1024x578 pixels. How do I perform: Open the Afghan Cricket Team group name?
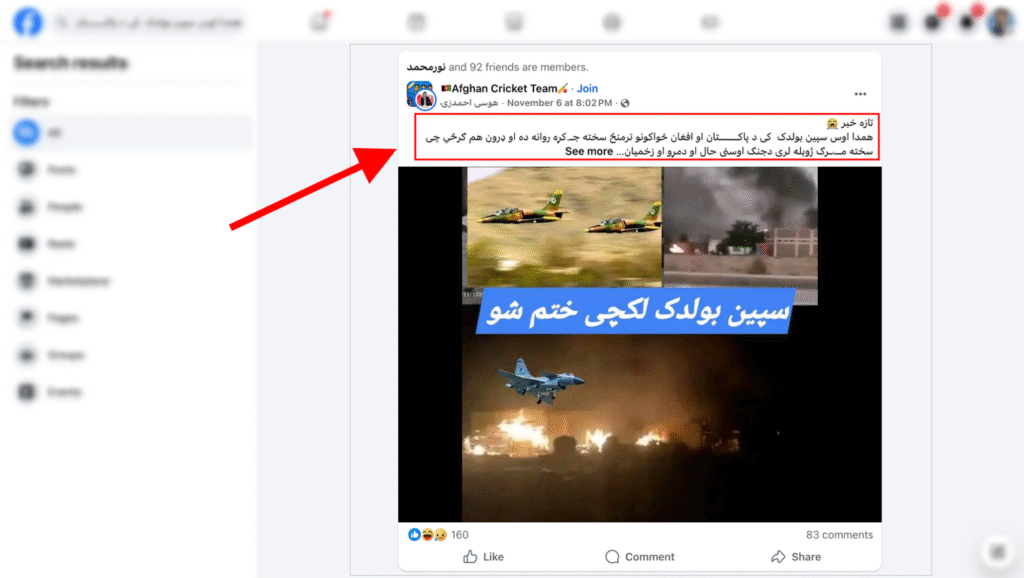(x=505, y=88)
